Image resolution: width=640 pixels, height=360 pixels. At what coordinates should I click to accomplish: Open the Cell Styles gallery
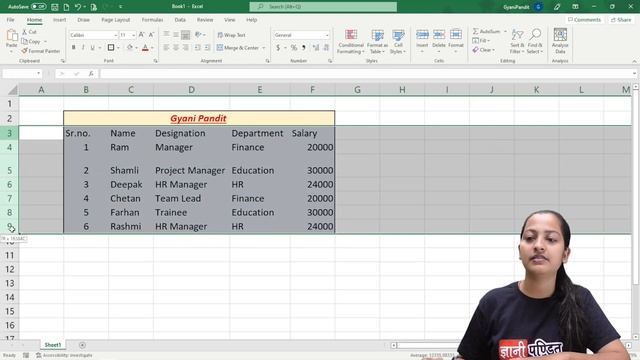(x=398, y=41)
